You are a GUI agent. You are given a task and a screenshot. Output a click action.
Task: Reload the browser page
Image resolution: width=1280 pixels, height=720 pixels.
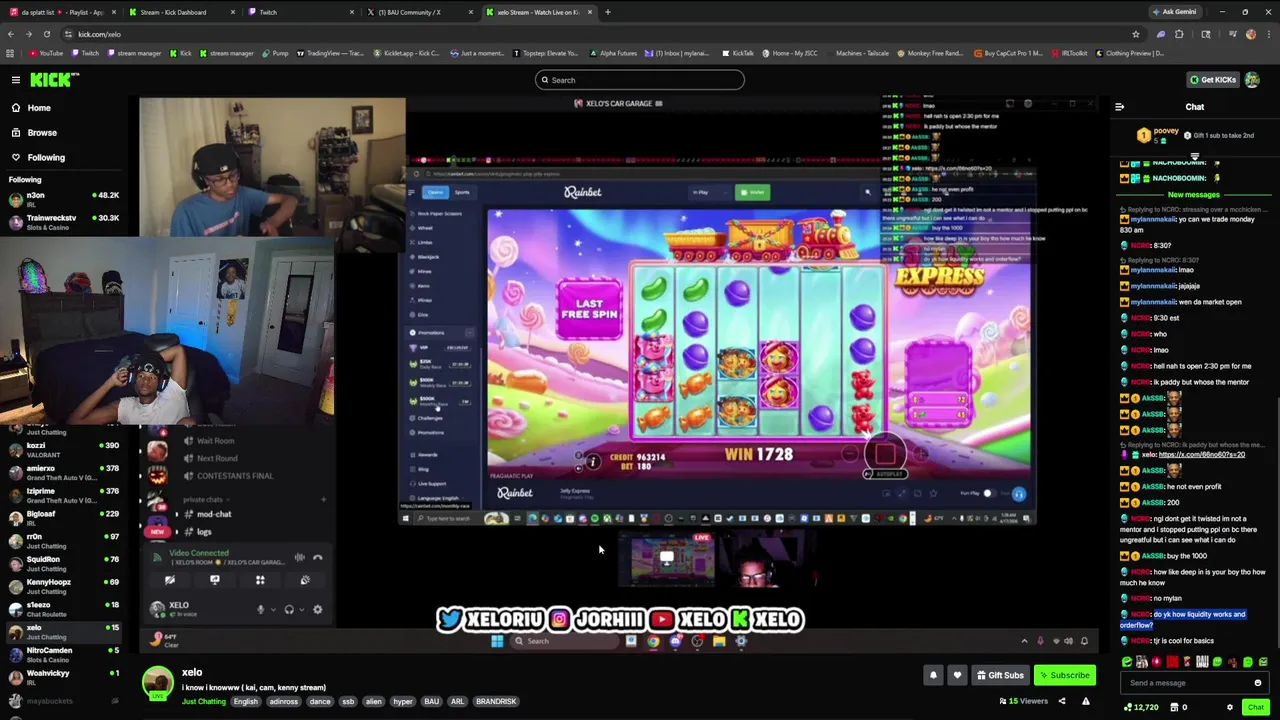pos(46,34)
